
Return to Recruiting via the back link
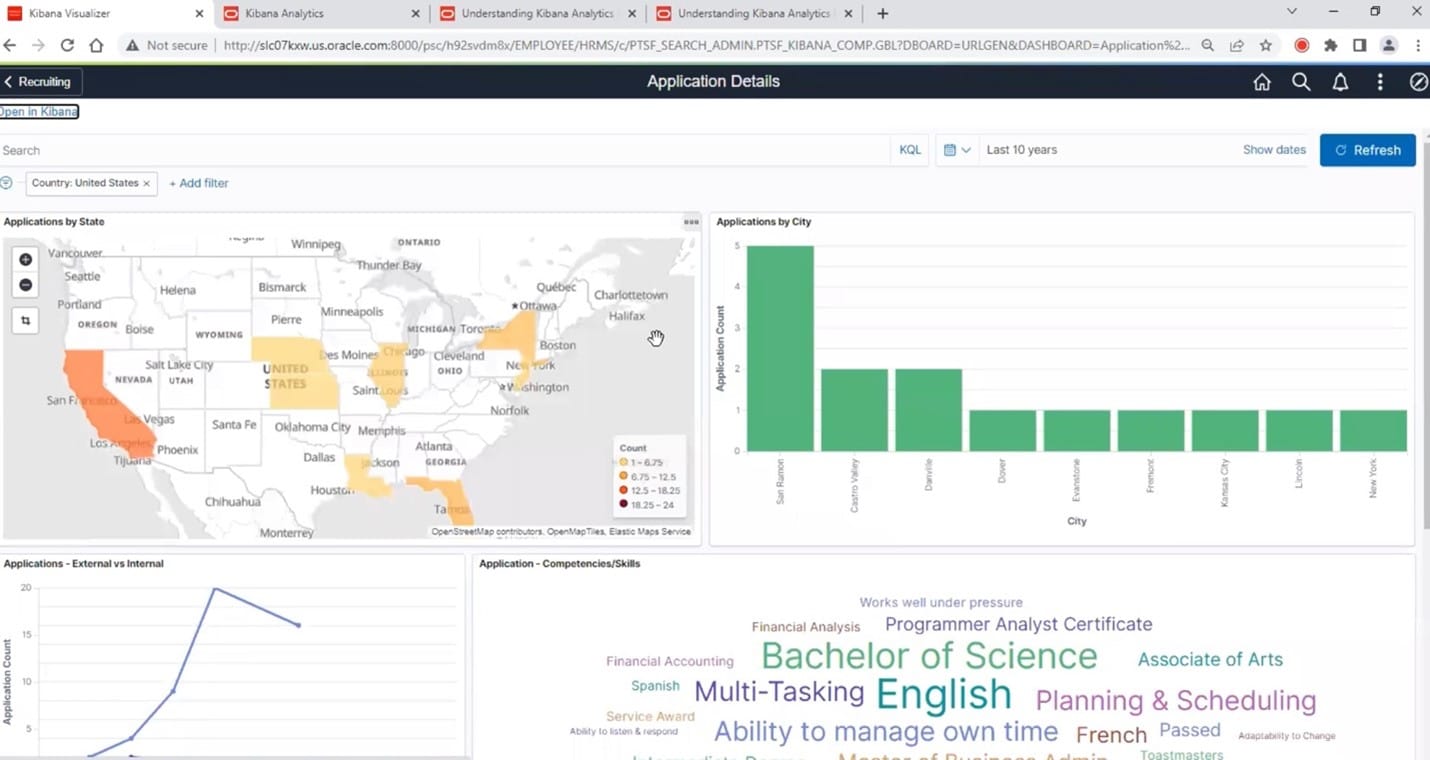coord(38,81)
